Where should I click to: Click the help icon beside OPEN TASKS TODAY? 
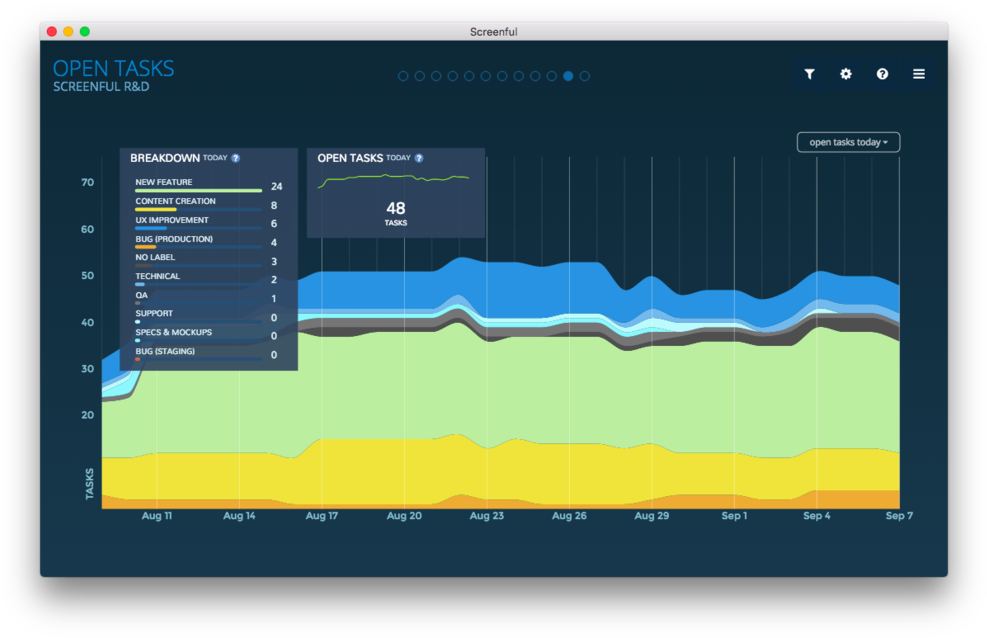[419, 158]
